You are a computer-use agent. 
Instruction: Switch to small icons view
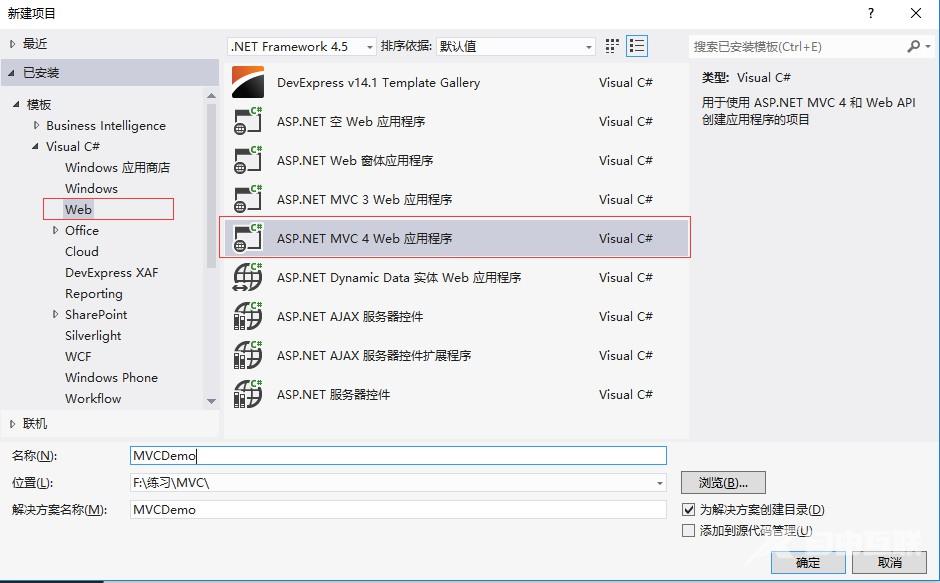pos(612,46)
